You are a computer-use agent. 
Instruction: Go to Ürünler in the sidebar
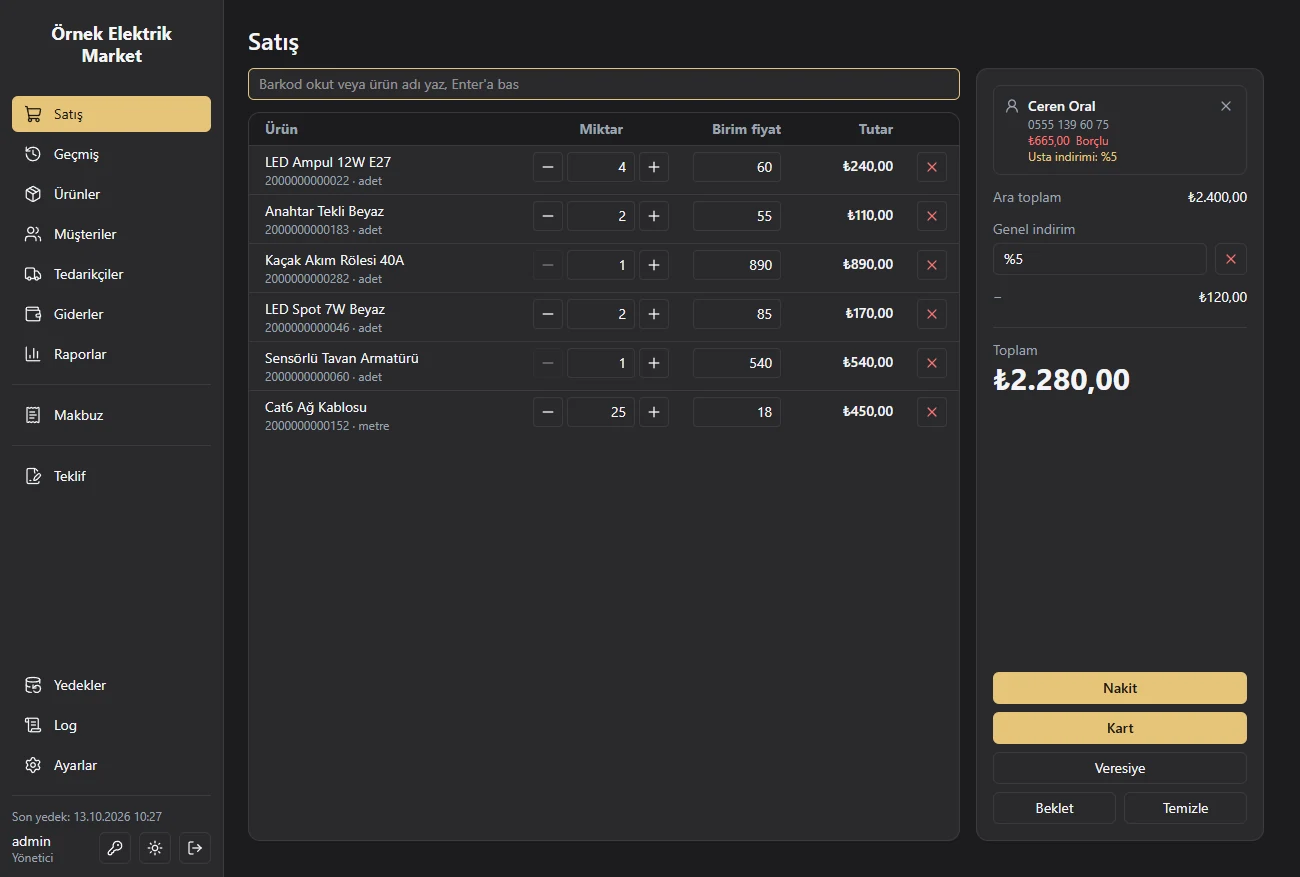(x=111, y=194)
